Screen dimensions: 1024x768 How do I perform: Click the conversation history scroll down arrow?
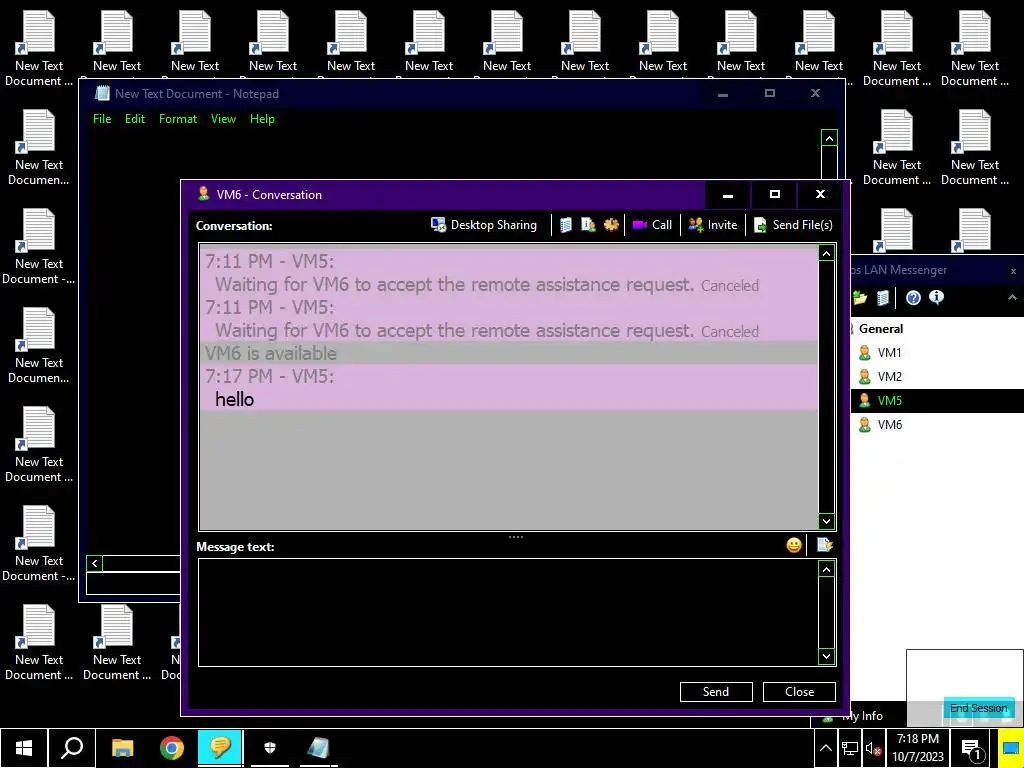tap(826, 520)
